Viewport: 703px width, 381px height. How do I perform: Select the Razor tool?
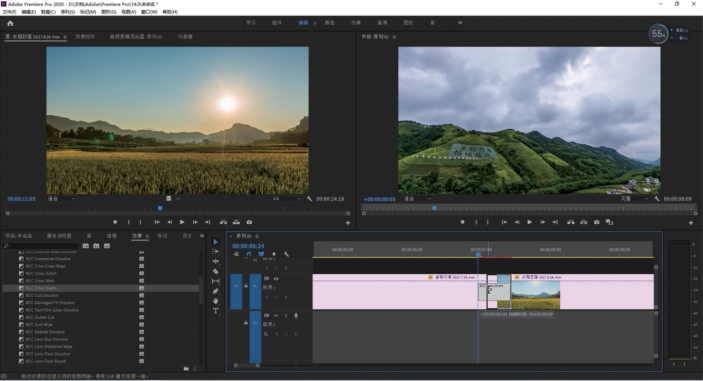click(x=215, y=272)
